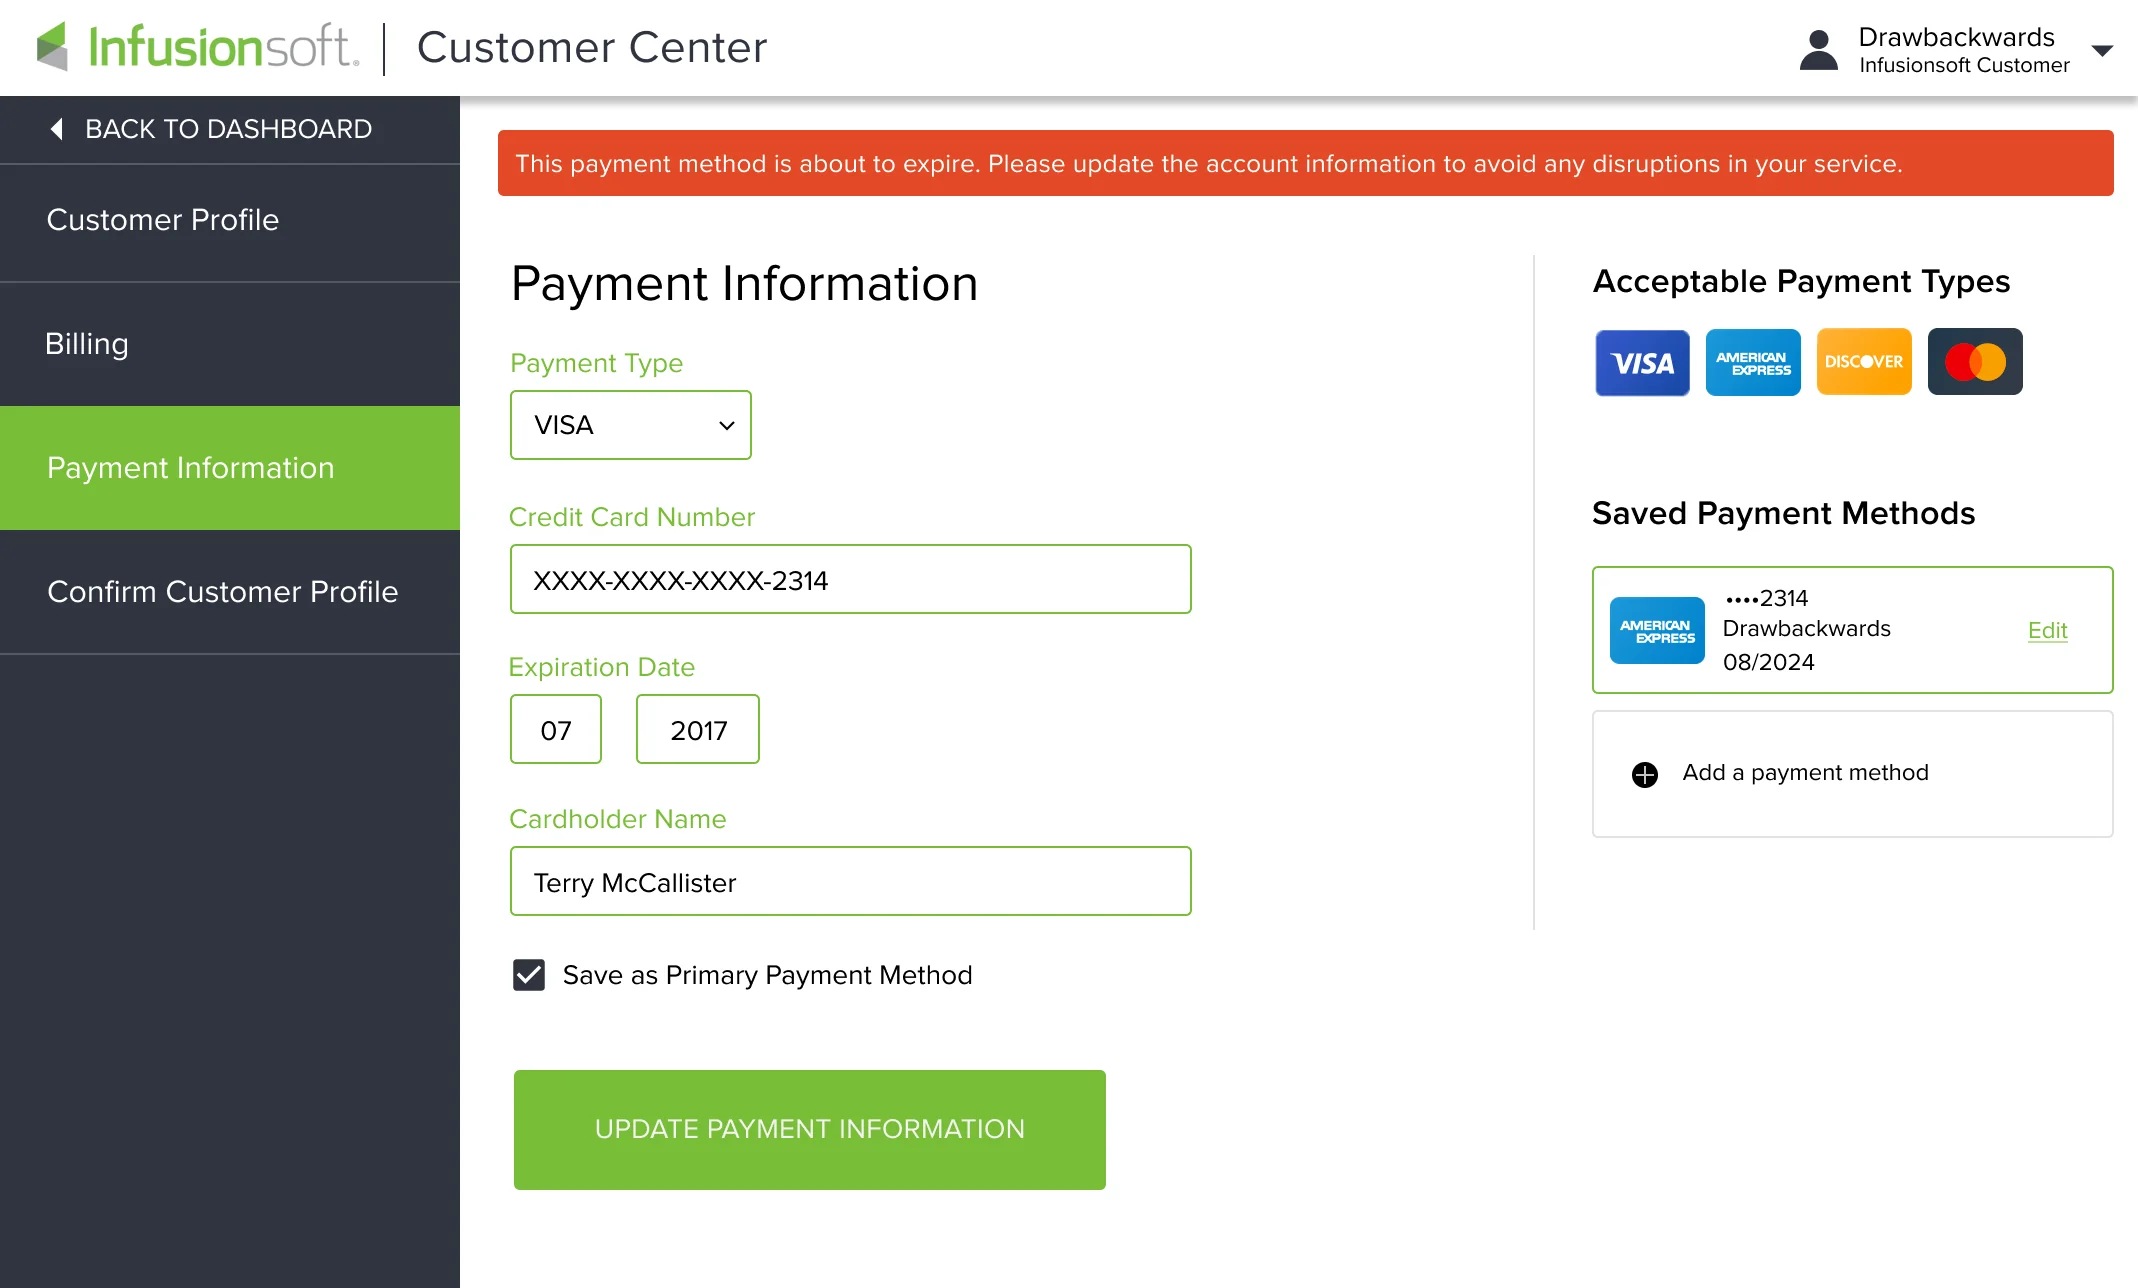Open the Customer Profile section
The width and height of the screenshot is (2138, 1288).
pyautogui.click(x=163, y=220)
